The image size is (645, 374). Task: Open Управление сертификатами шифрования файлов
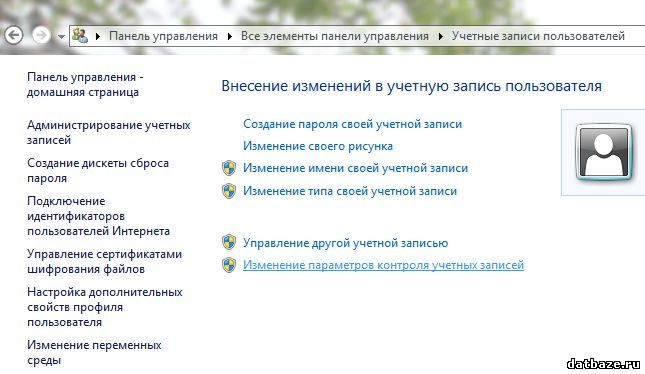(104, 261)
